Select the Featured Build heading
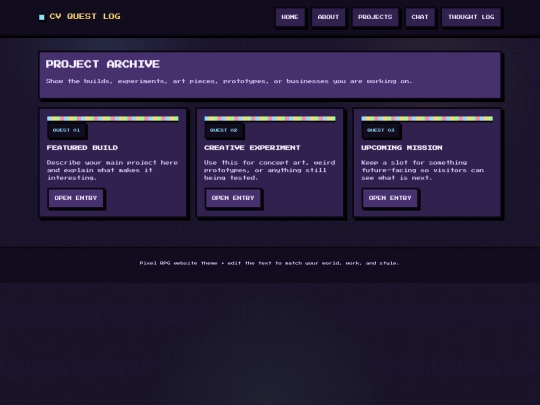This screenshot has width=540, height=405. click(x=82, y=148)
